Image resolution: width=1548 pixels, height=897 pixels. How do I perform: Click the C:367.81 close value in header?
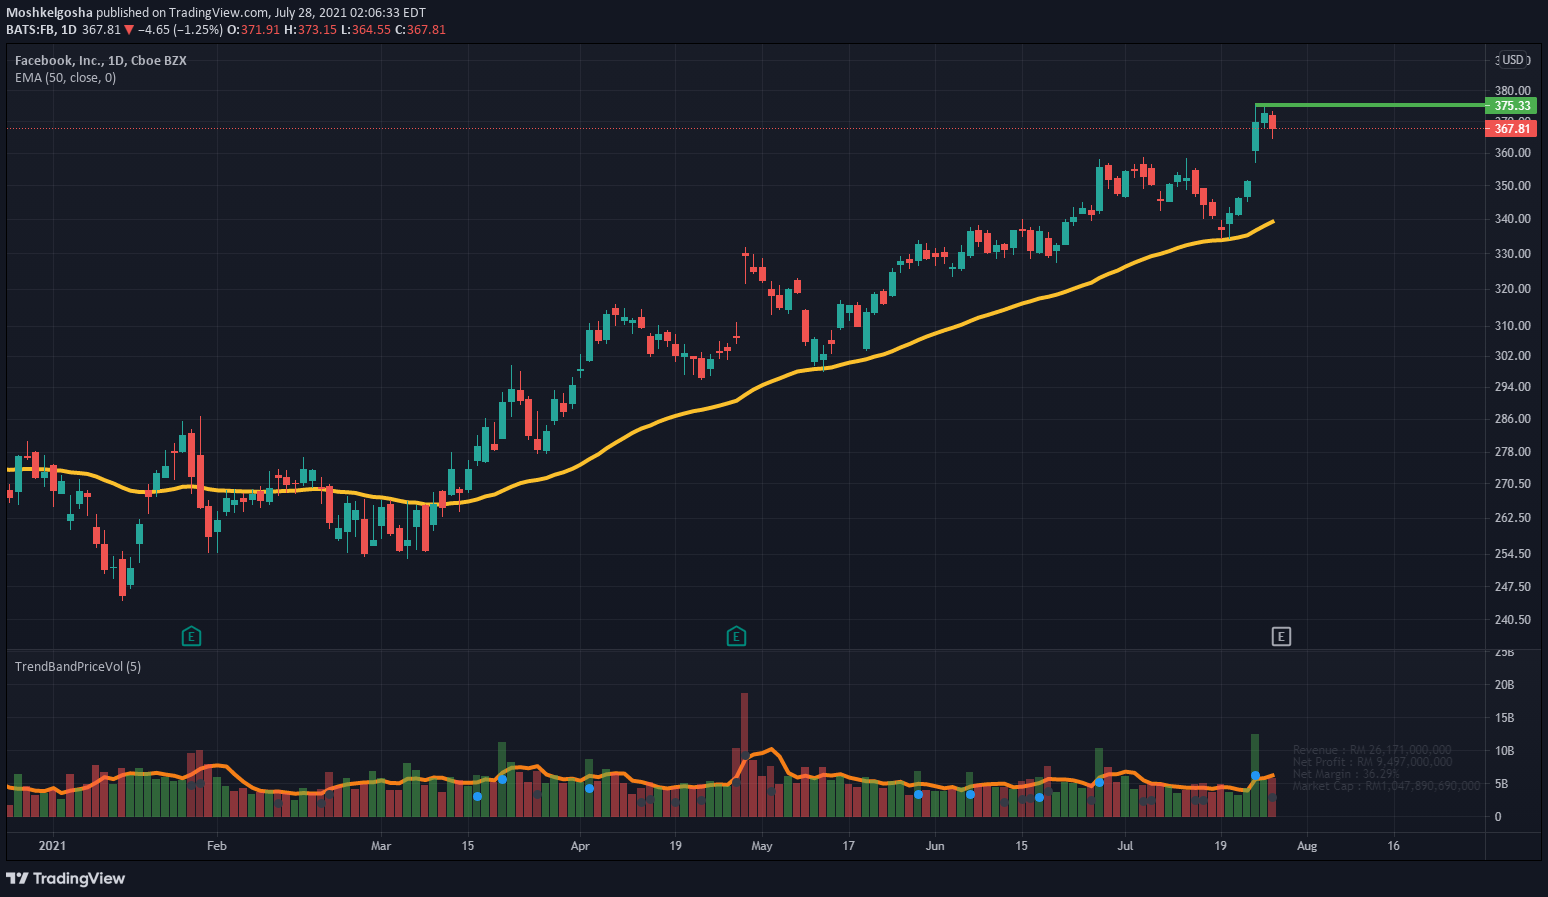tap(421, 29)
